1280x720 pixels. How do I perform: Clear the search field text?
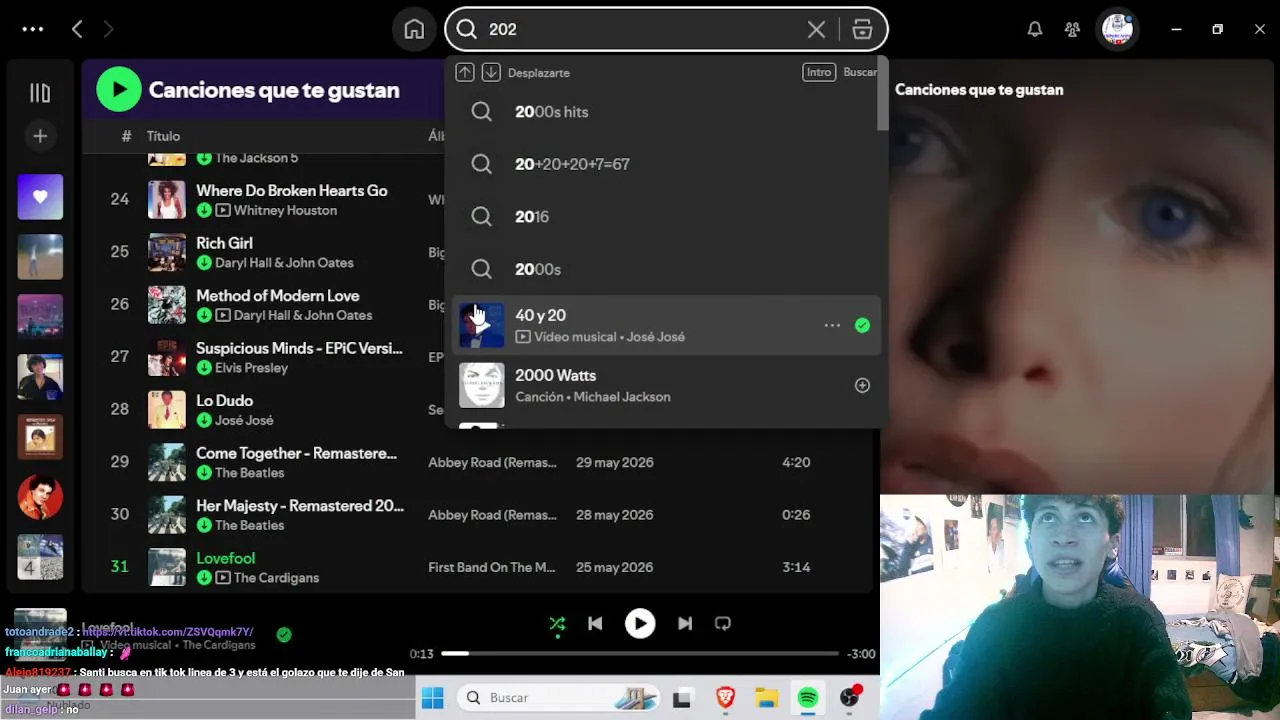(816, 29)
